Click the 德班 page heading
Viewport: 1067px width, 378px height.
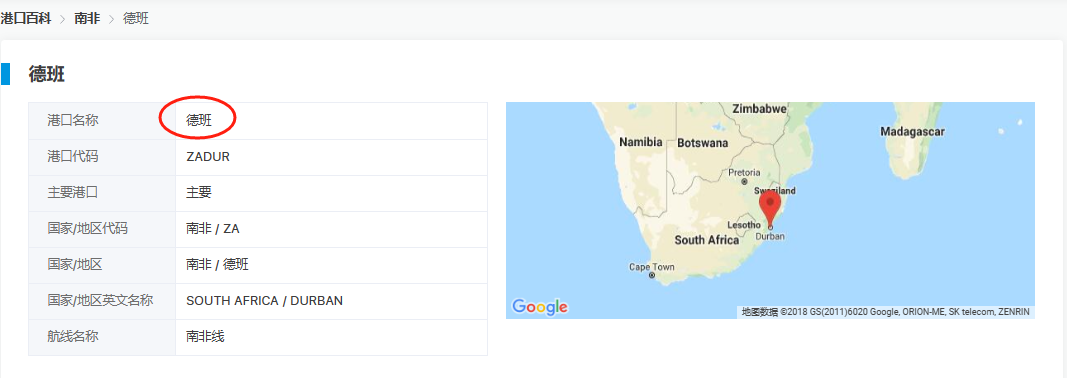click(46, 74)
